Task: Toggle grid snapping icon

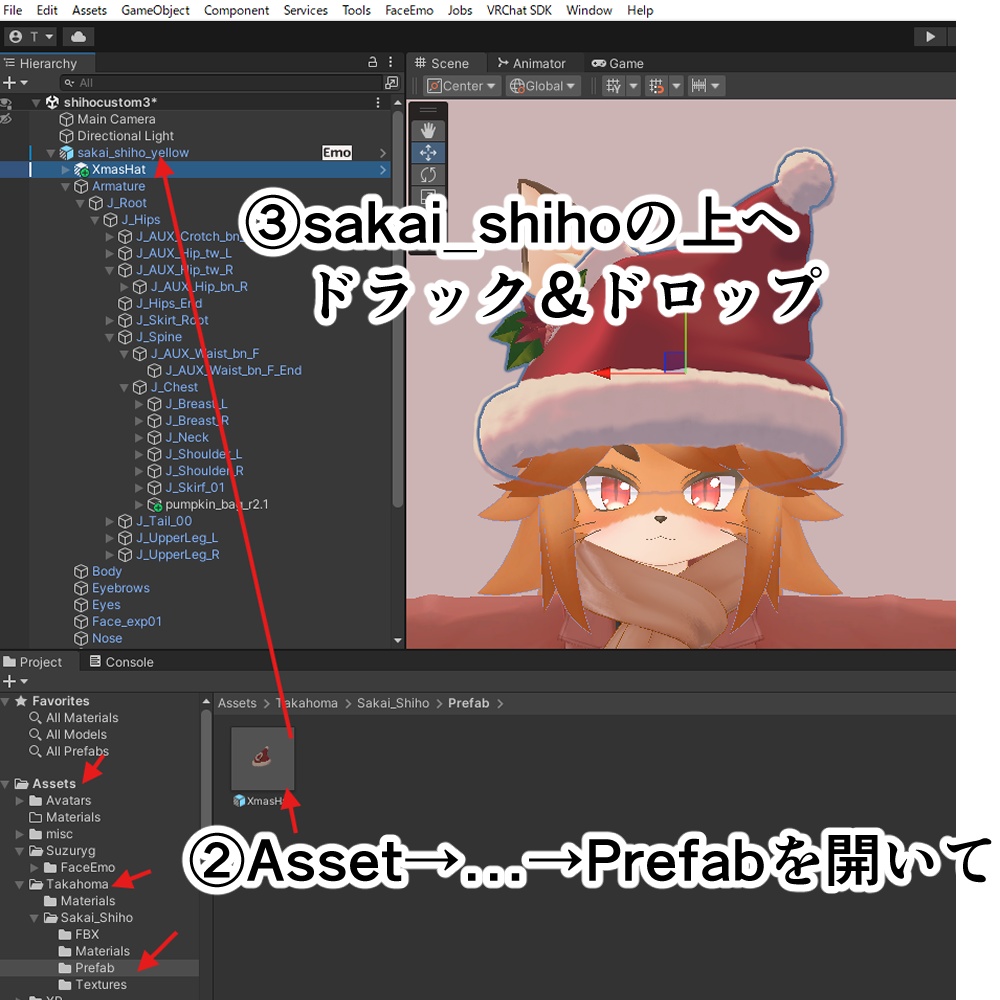Action: [x=656, y=86]
